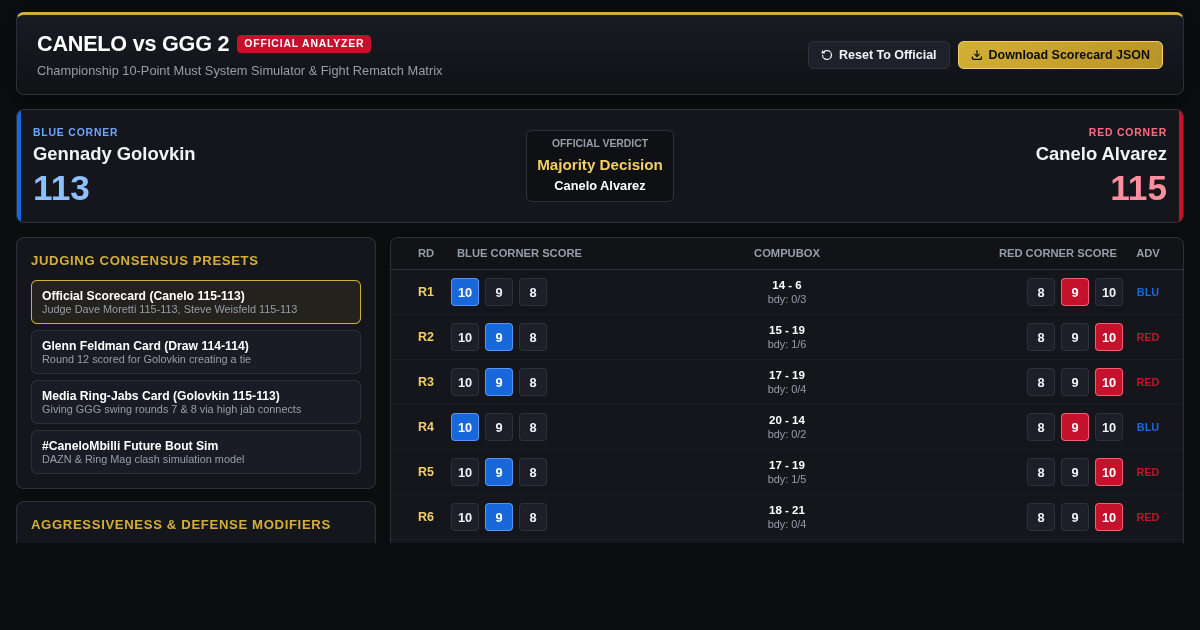Set R4 red corner score to 10
The width and height of the screenshot is (1200, 630).
point(1109,427)
